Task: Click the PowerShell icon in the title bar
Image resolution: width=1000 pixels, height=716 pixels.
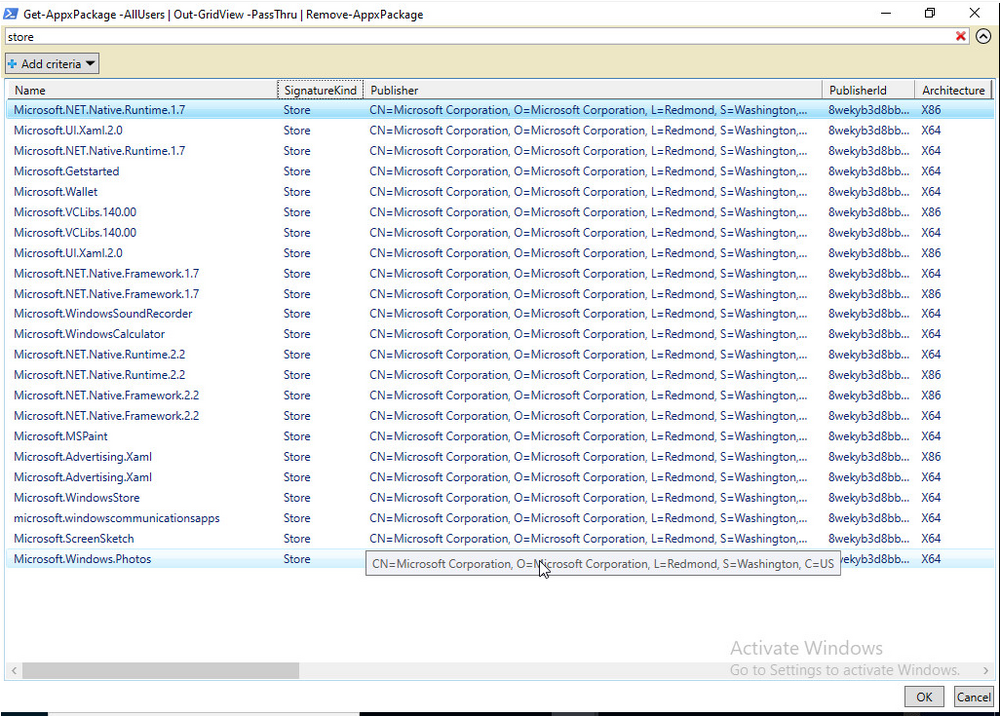Action: coord(10,13)
